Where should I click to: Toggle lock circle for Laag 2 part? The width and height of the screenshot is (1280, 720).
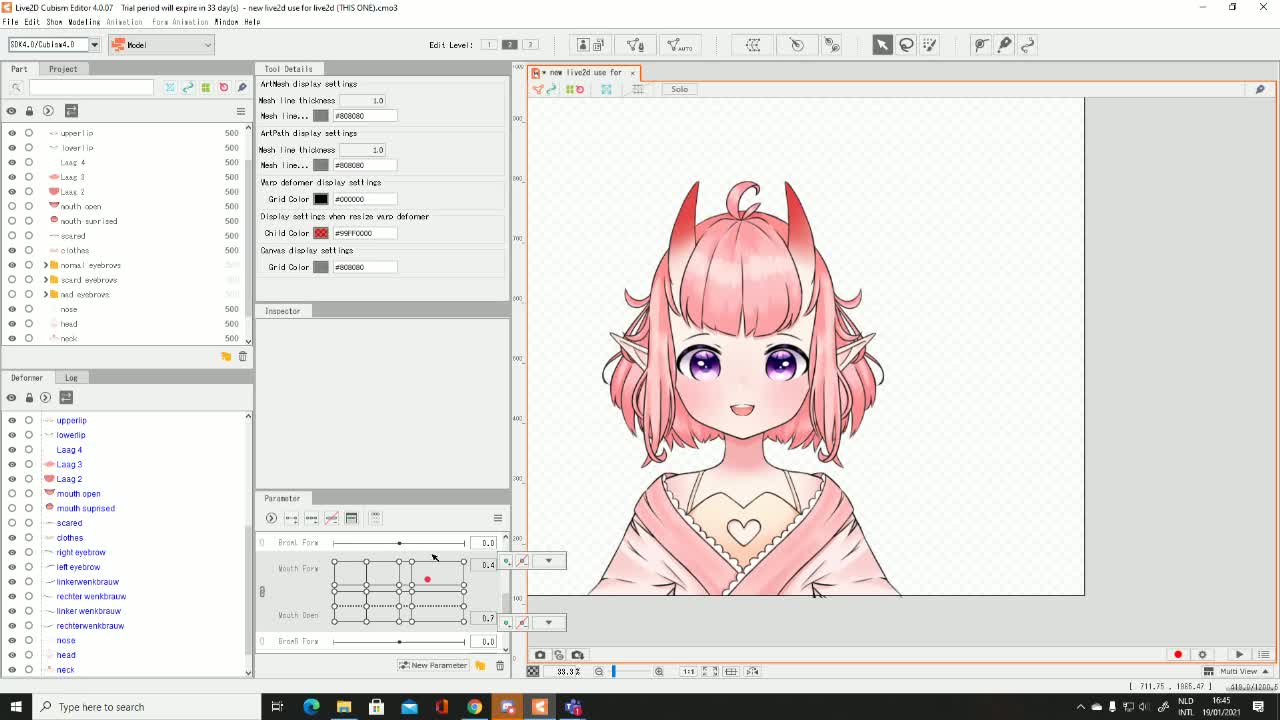click(29, 192)
